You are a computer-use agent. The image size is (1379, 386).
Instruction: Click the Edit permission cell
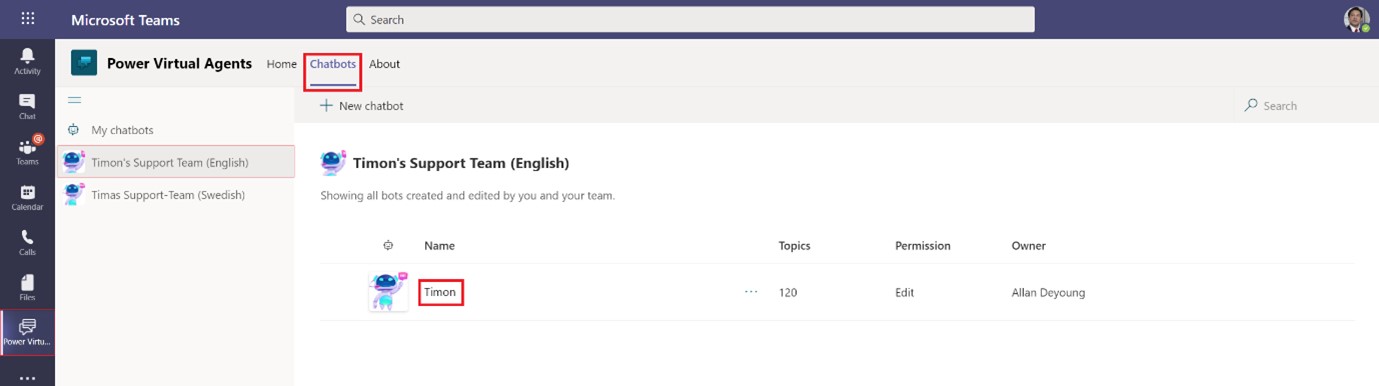[x=904, y=293]
